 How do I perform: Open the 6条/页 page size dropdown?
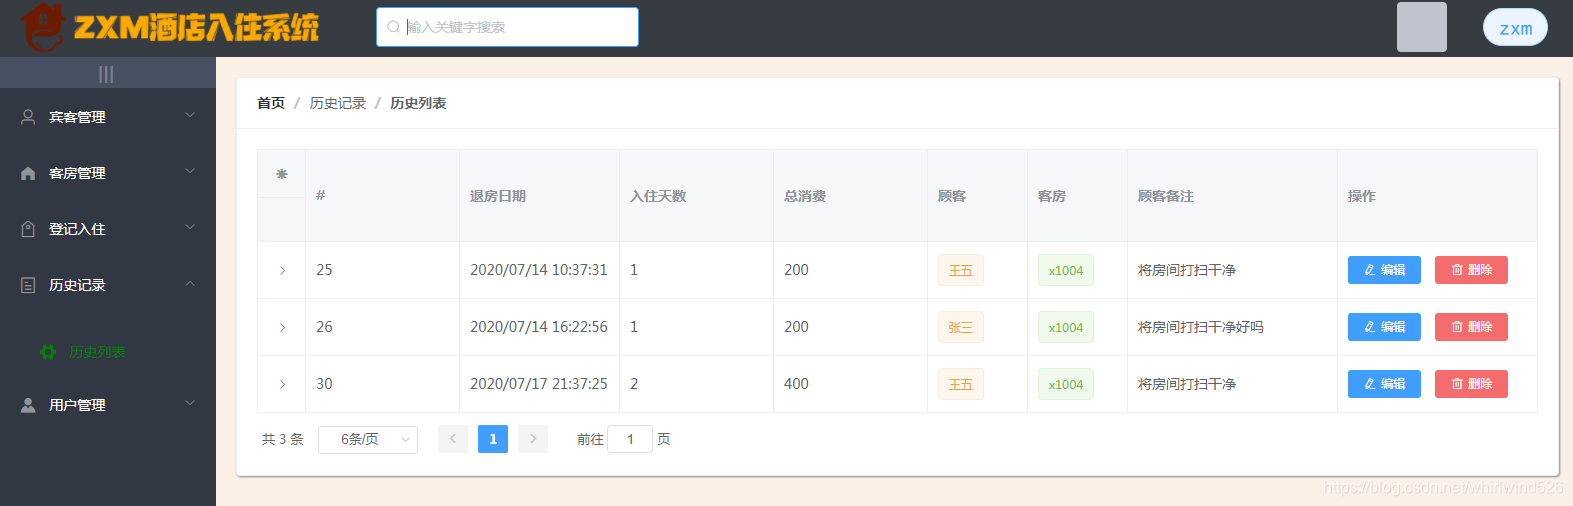point(368,439)
